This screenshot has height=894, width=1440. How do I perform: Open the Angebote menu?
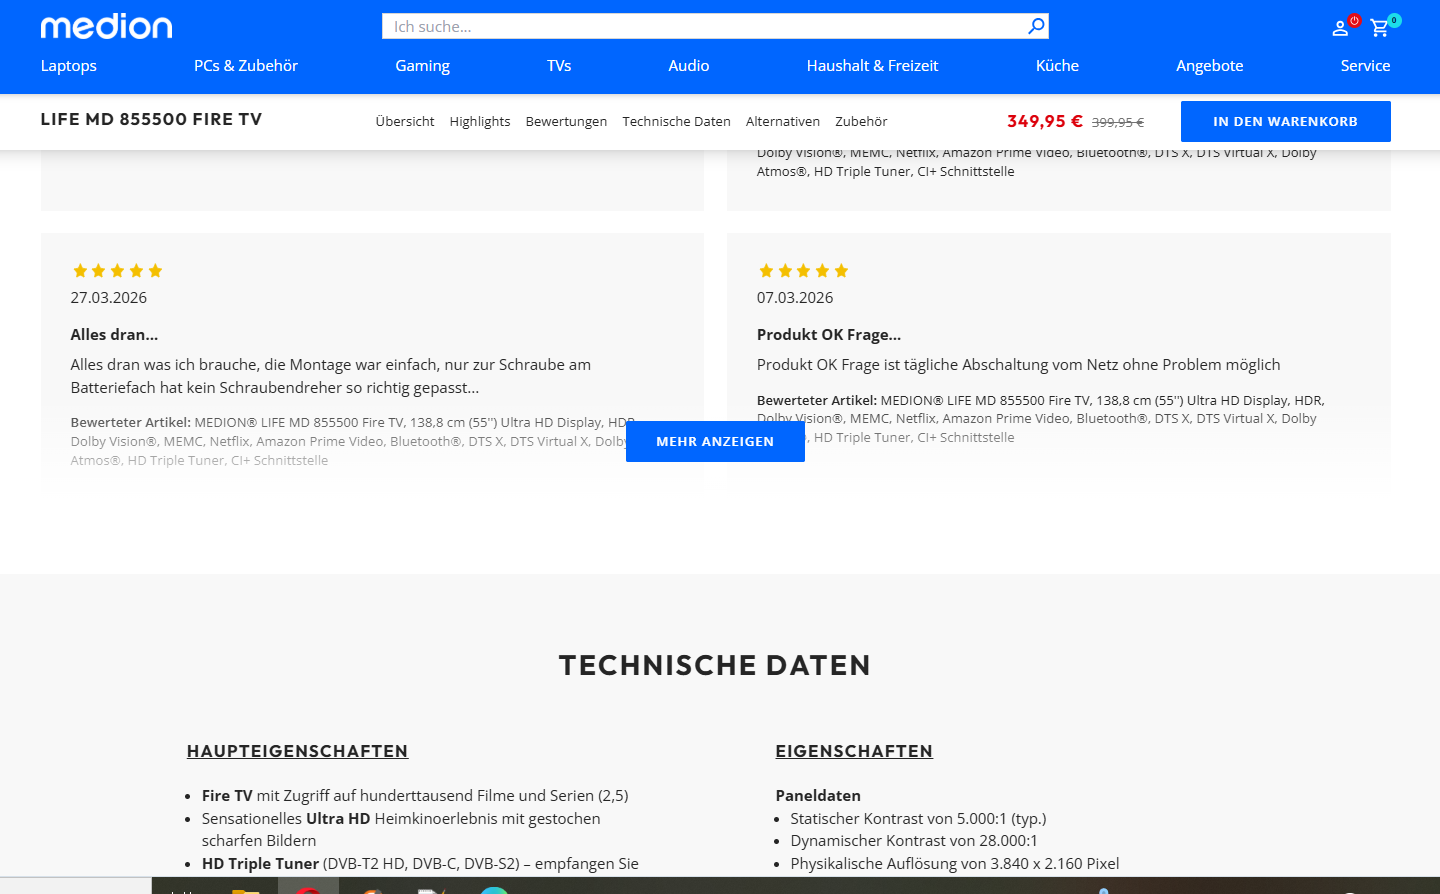[1210, 66]
